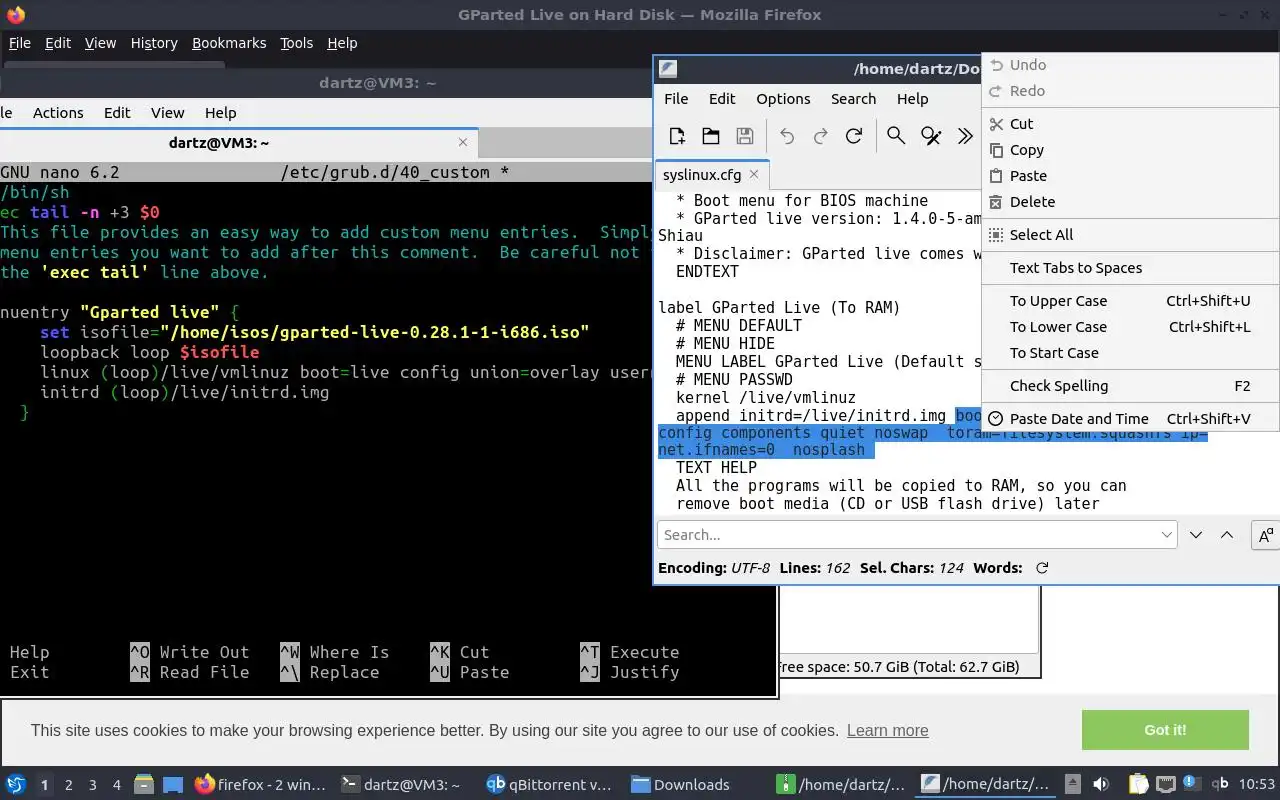This screenshot has width=1280, height=800.
Task: Click FeatherPad's Save floppy disk icon
Action: click(744, 136)
